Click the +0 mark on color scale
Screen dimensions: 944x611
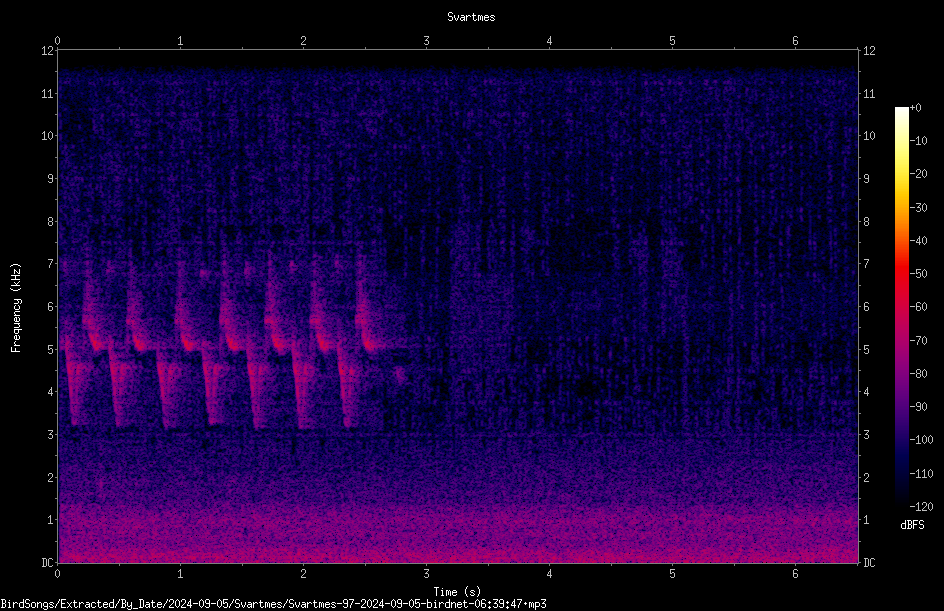(x=916, y=108)
